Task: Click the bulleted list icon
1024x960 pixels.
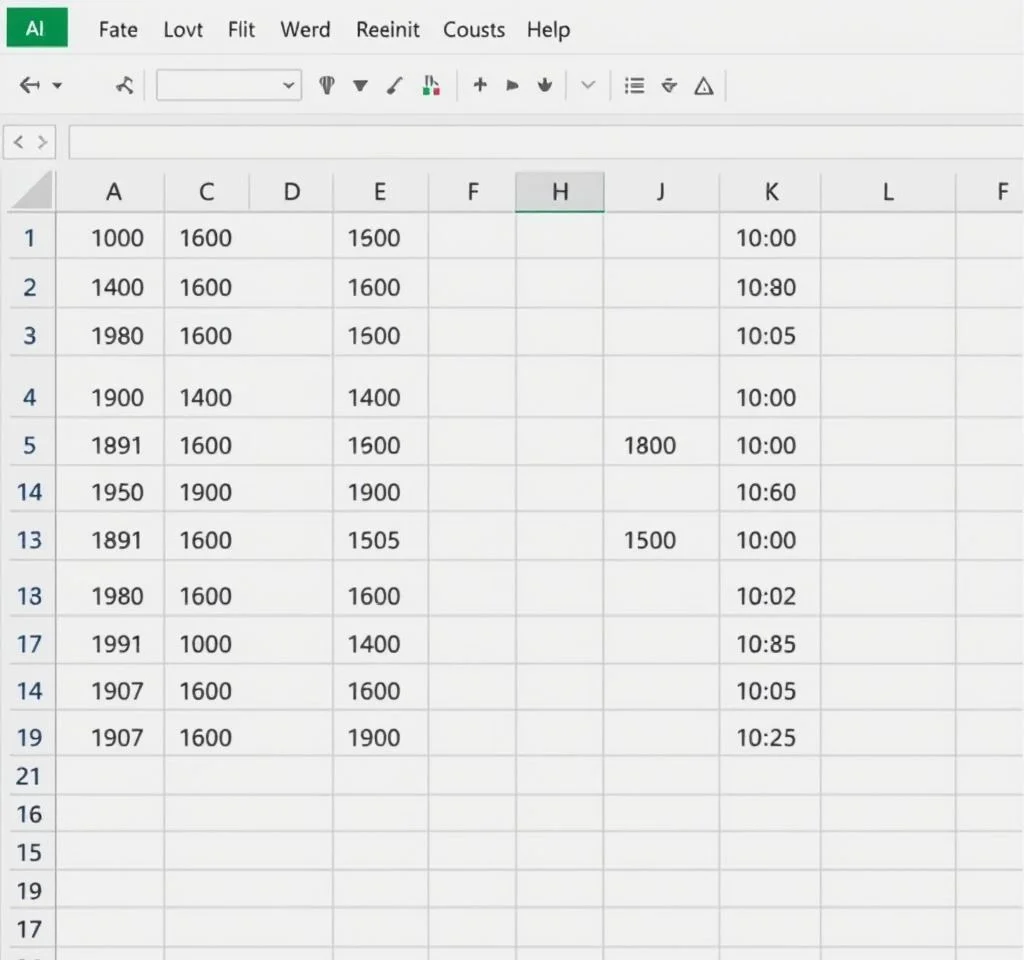Action: tap(634, 86)
